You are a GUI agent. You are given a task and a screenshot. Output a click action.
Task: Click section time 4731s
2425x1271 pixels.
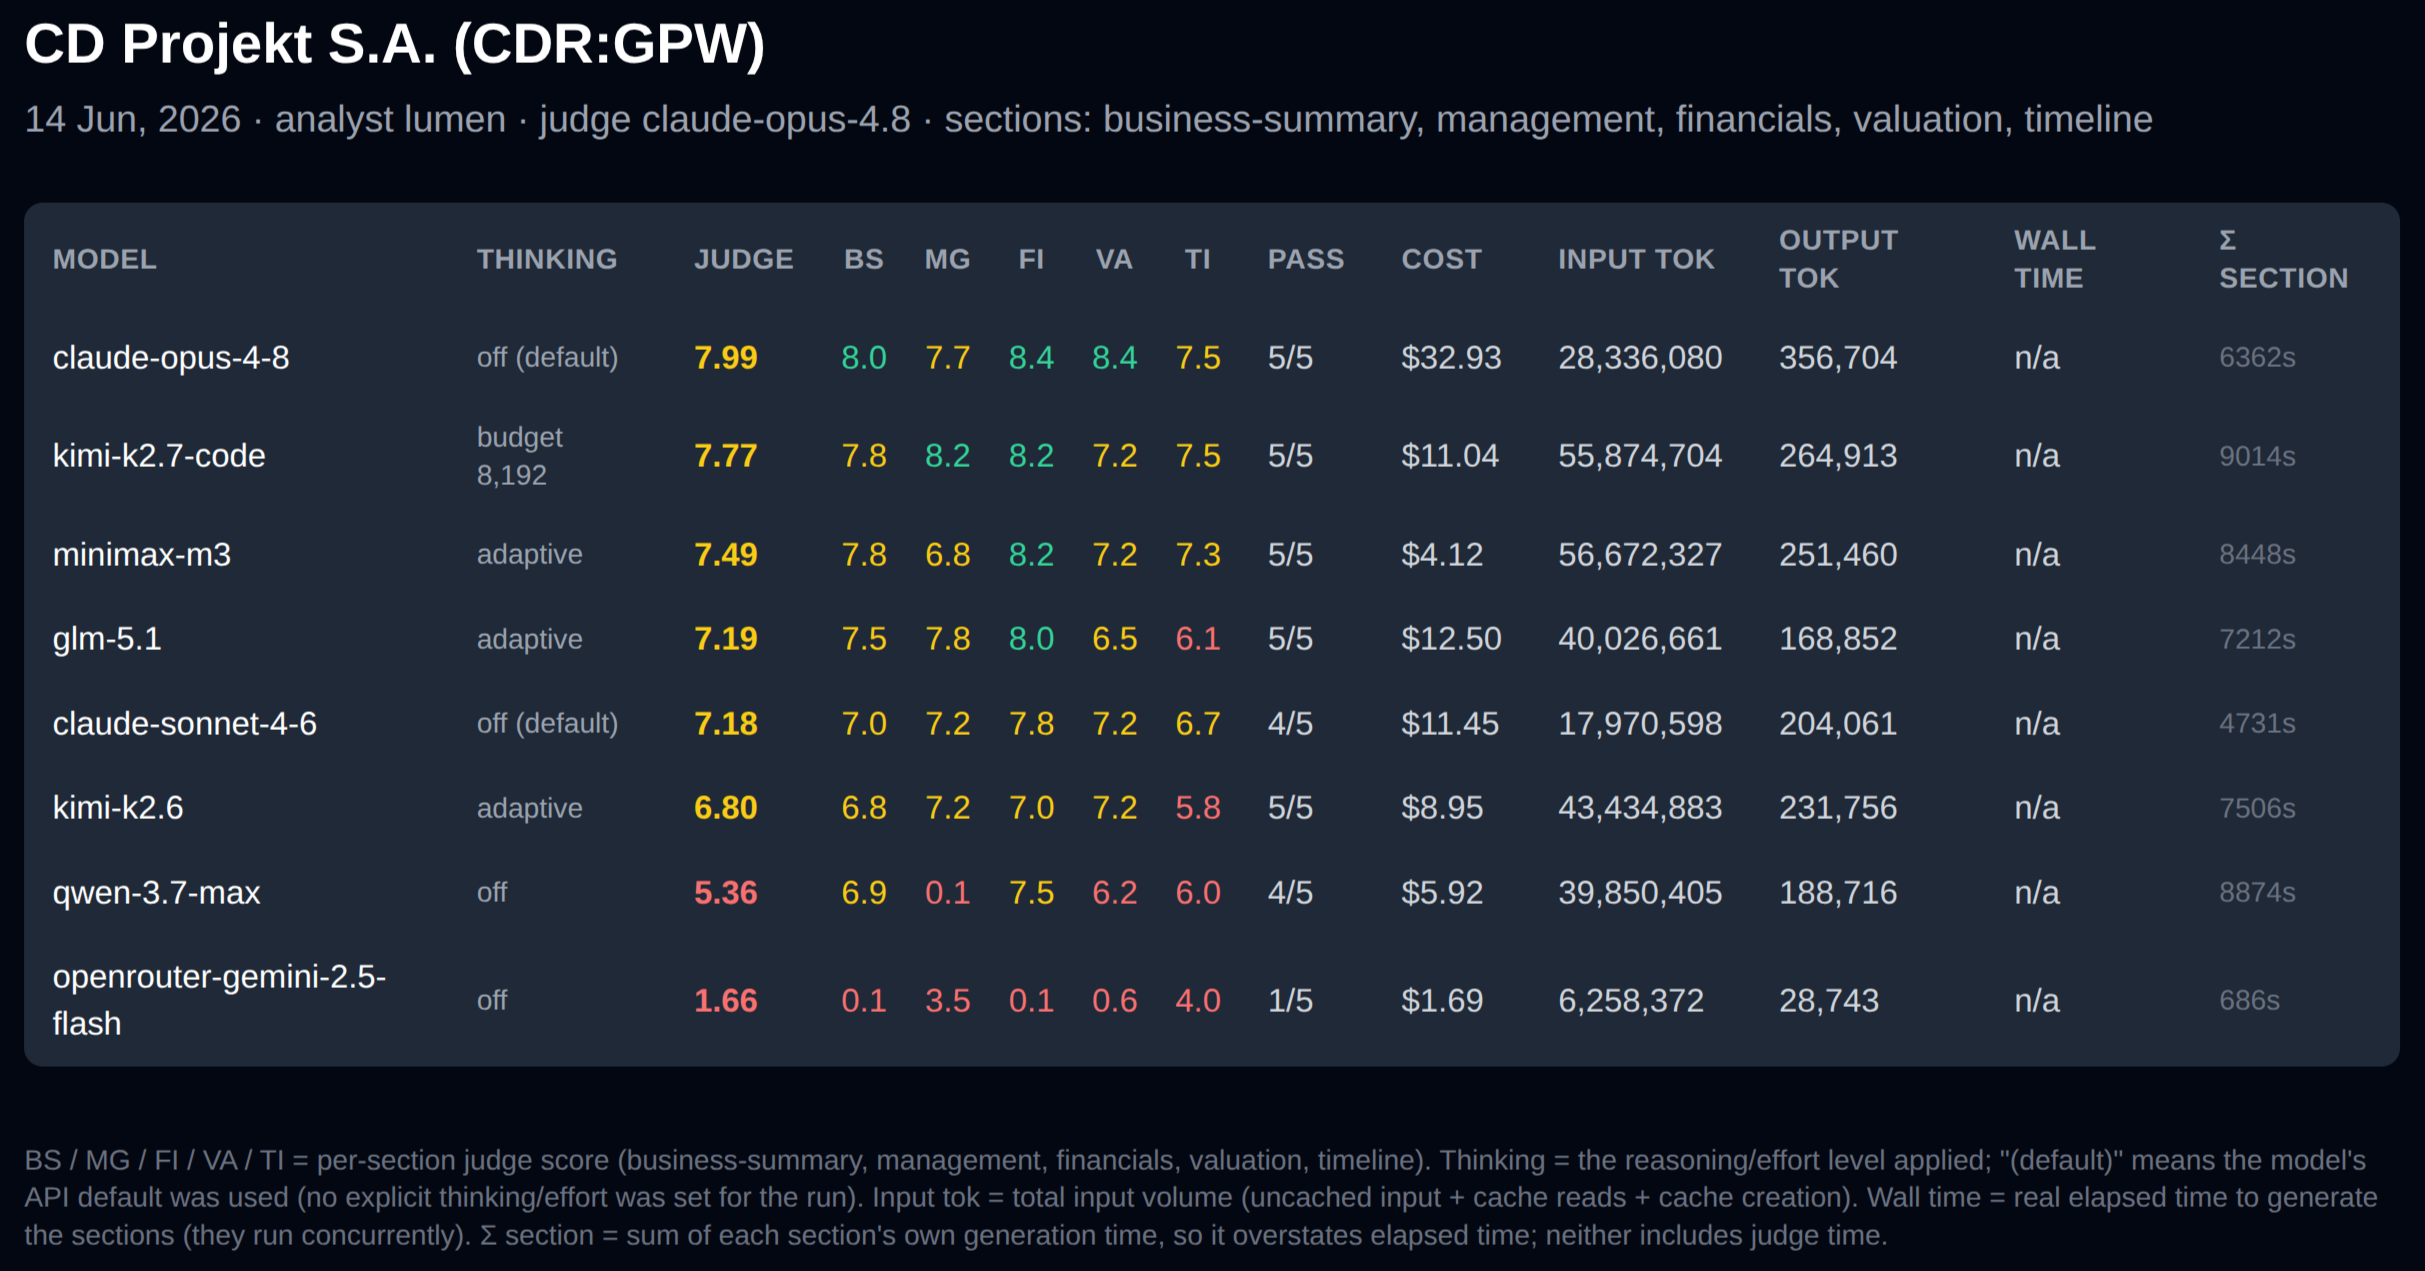click(2257, 723)
